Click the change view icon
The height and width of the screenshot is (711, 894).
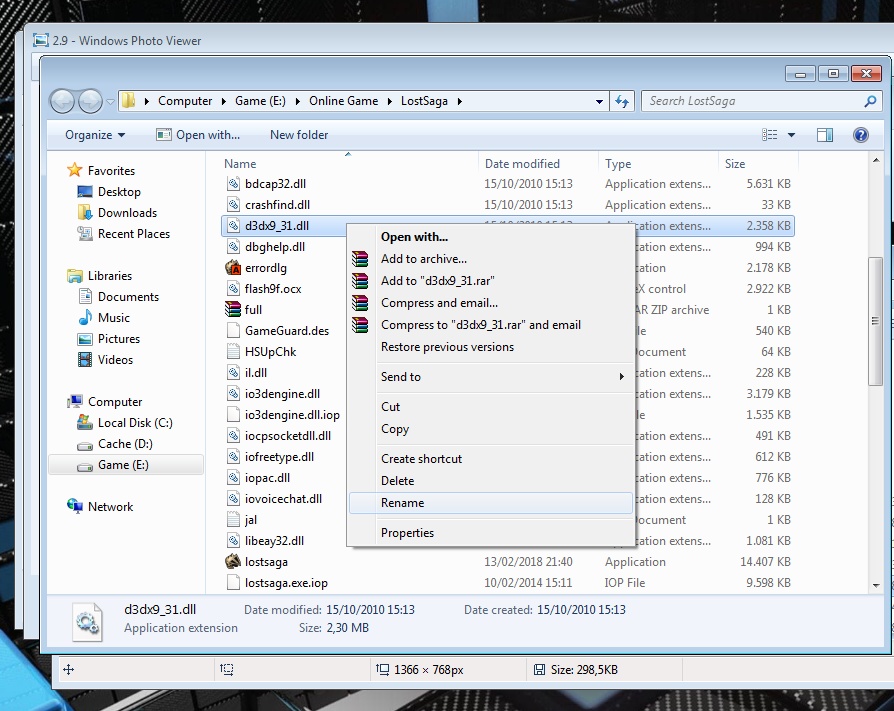click(x=770, y=135)
